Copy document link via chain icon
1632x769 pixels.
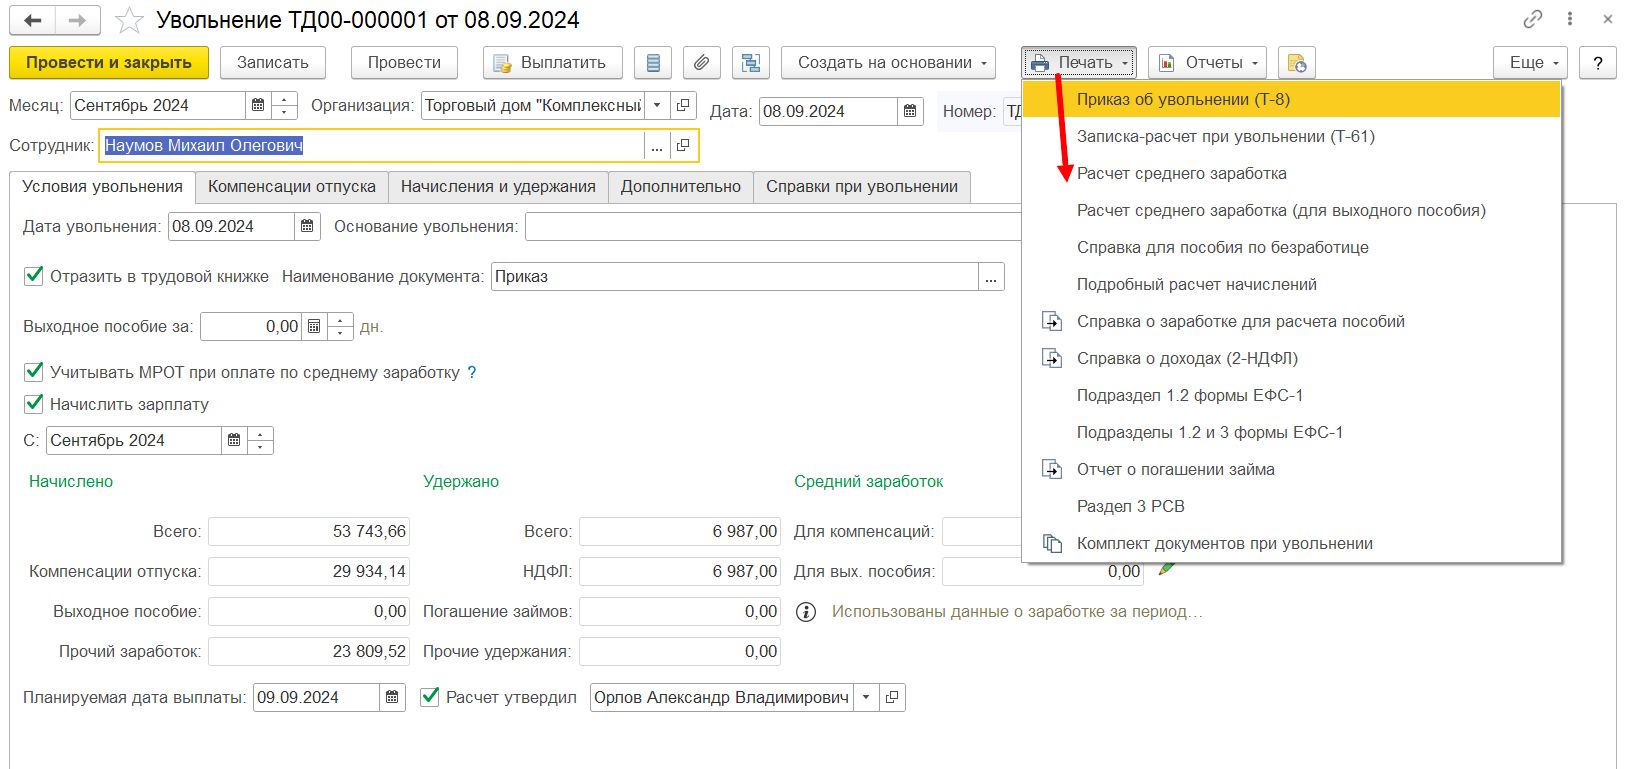coord(1532,19)
